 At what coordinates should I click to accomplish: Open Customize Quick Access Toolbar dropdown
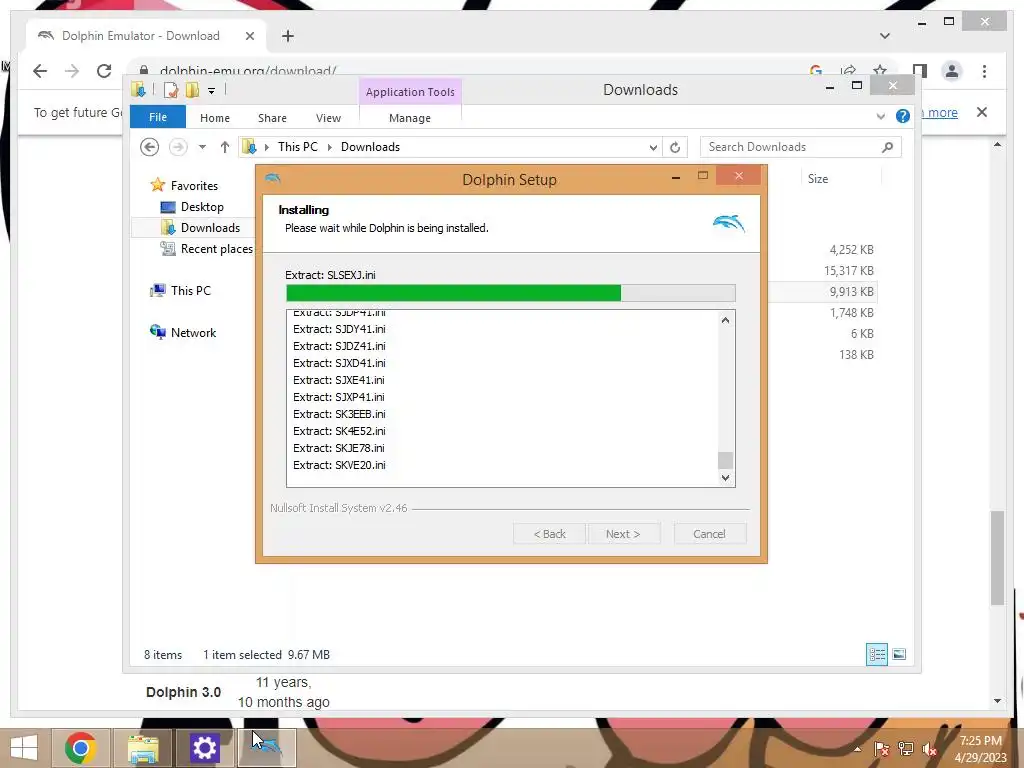pyautogui.click(x=212, y=91)
